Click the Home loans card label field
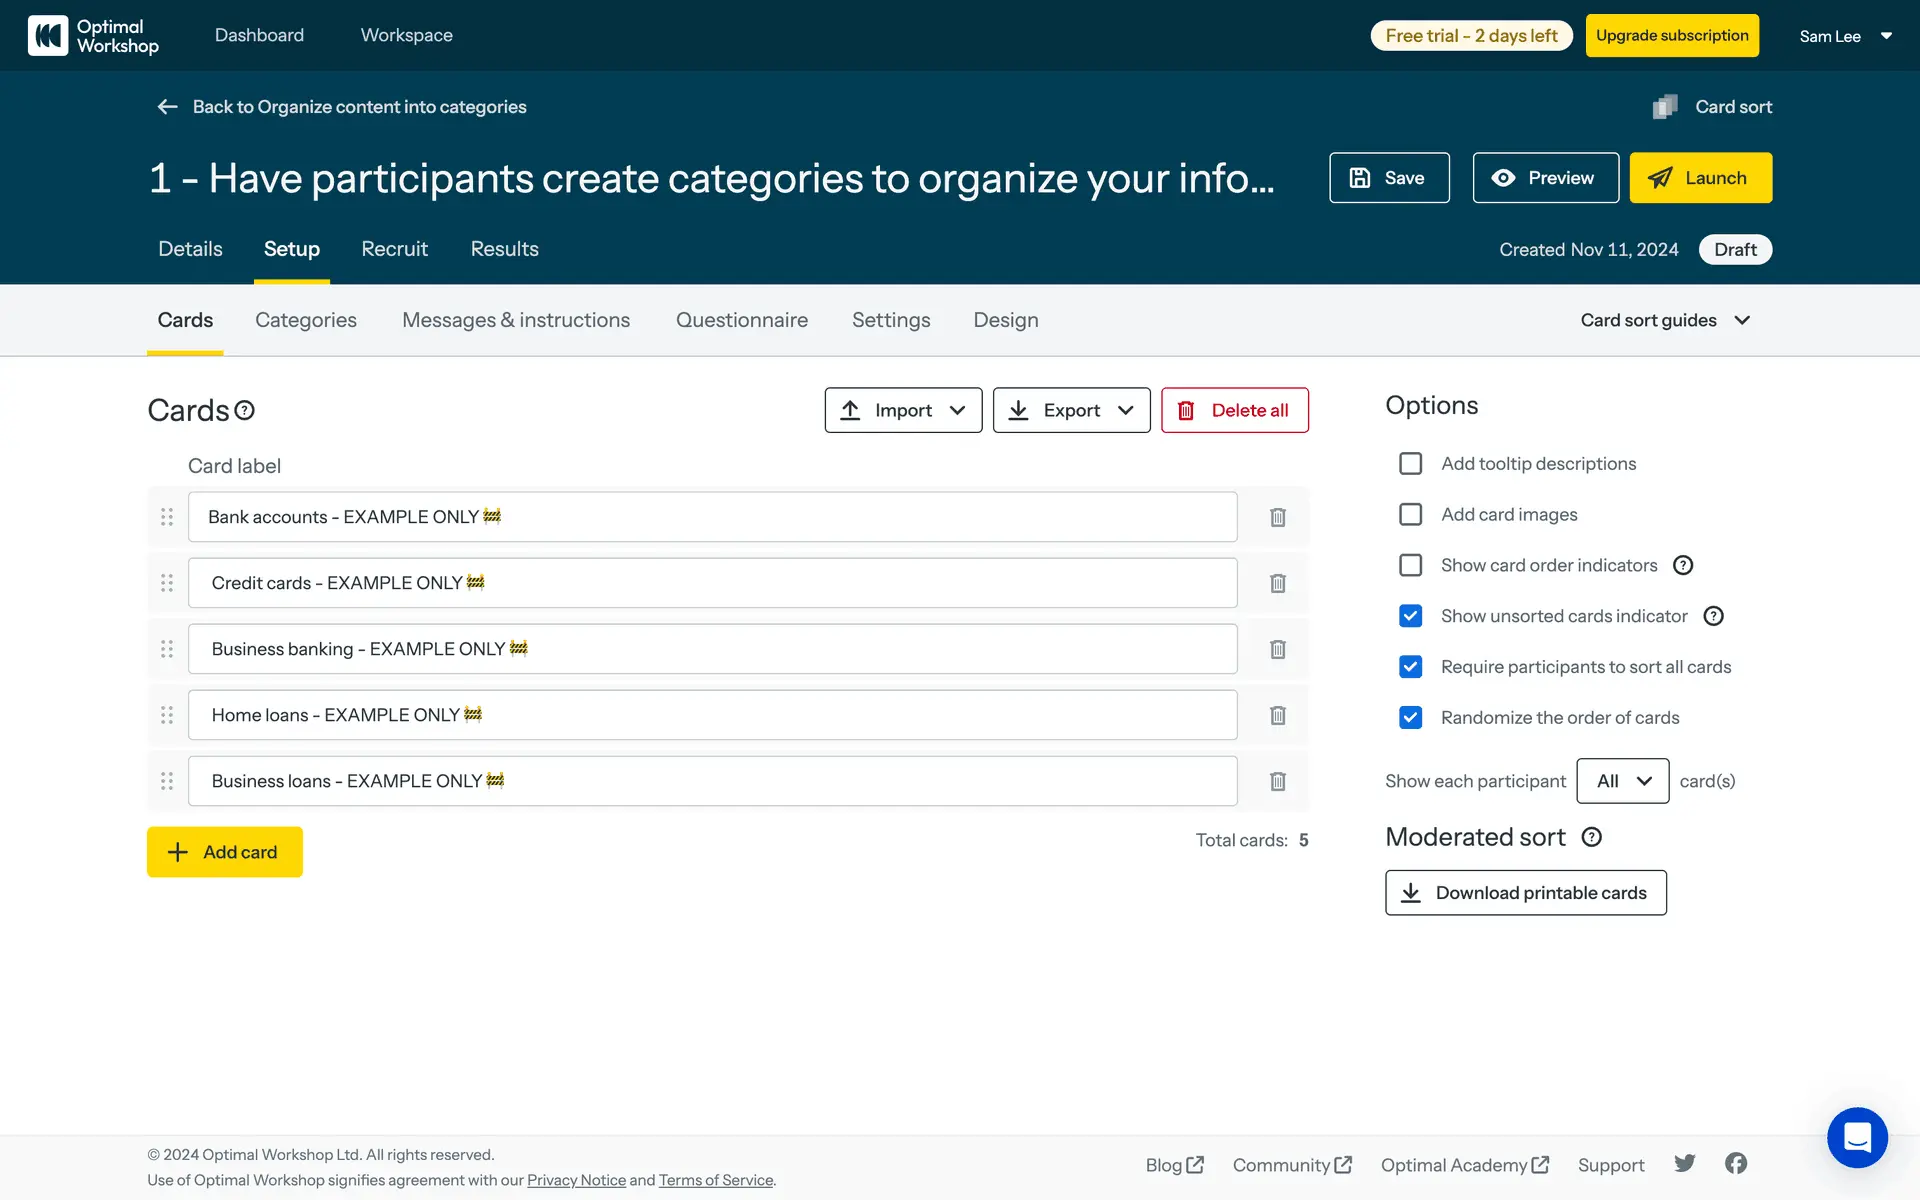 [712, 715]
